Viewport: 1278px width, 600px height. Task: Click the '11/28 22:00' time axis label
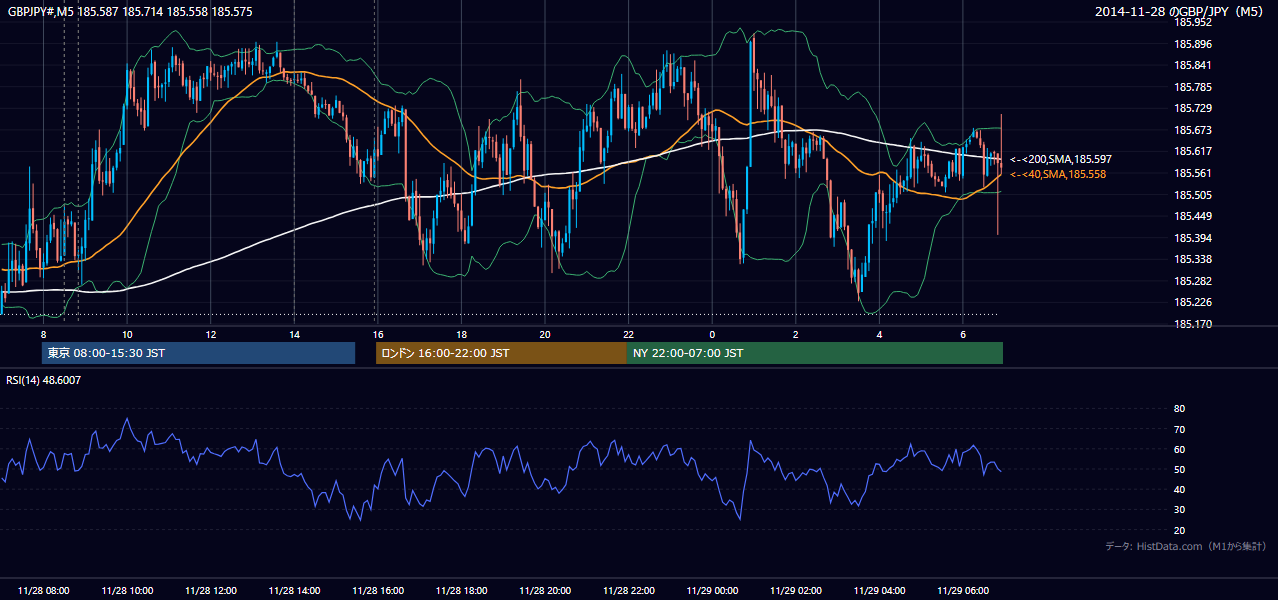coord(628,591)
